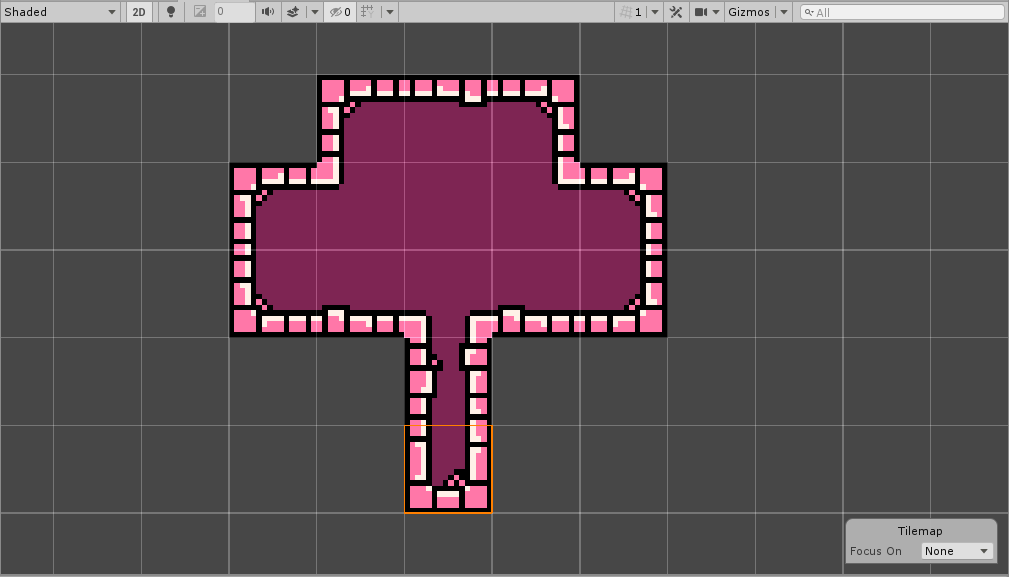Click the scene search field

pos(905,12)
